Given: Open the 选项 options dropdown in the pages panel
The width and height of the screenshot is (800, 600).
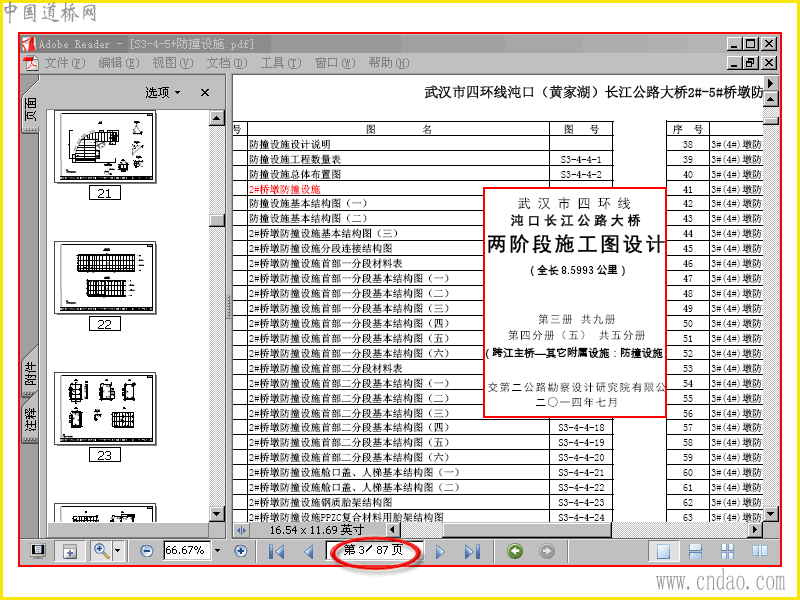Looking at the screenshot, I should [163, 92].
